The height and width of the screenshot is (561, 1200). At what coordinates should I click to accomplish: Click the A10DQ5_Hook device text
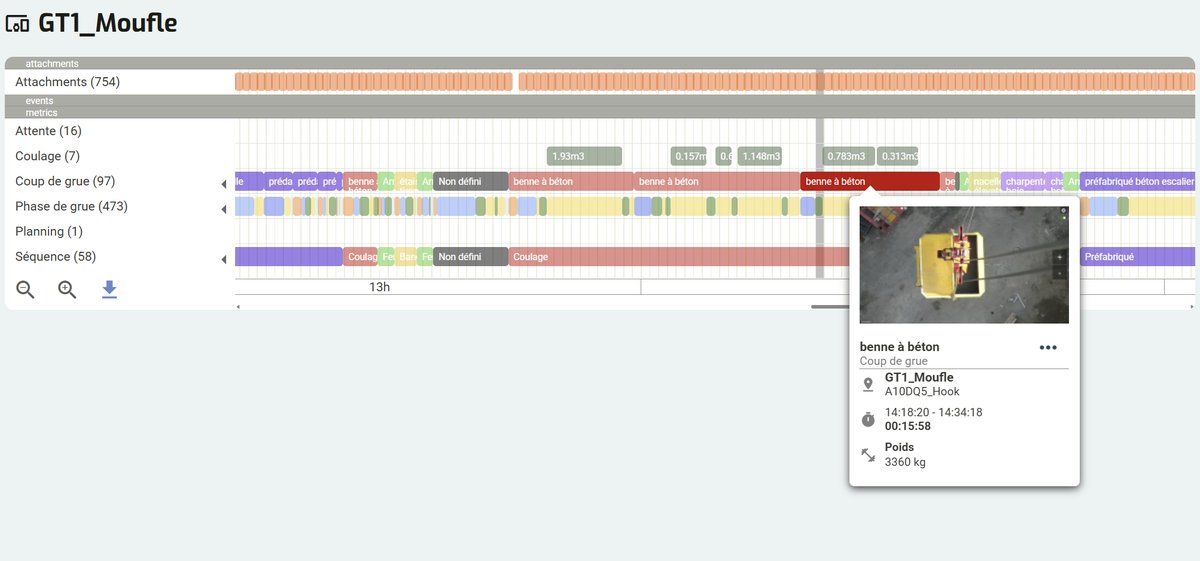[922, 392]
